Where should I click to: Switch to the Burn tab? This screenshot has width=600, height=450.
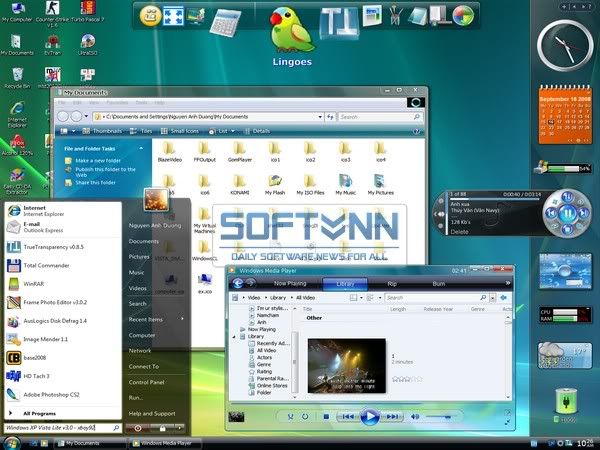point(439,284)
